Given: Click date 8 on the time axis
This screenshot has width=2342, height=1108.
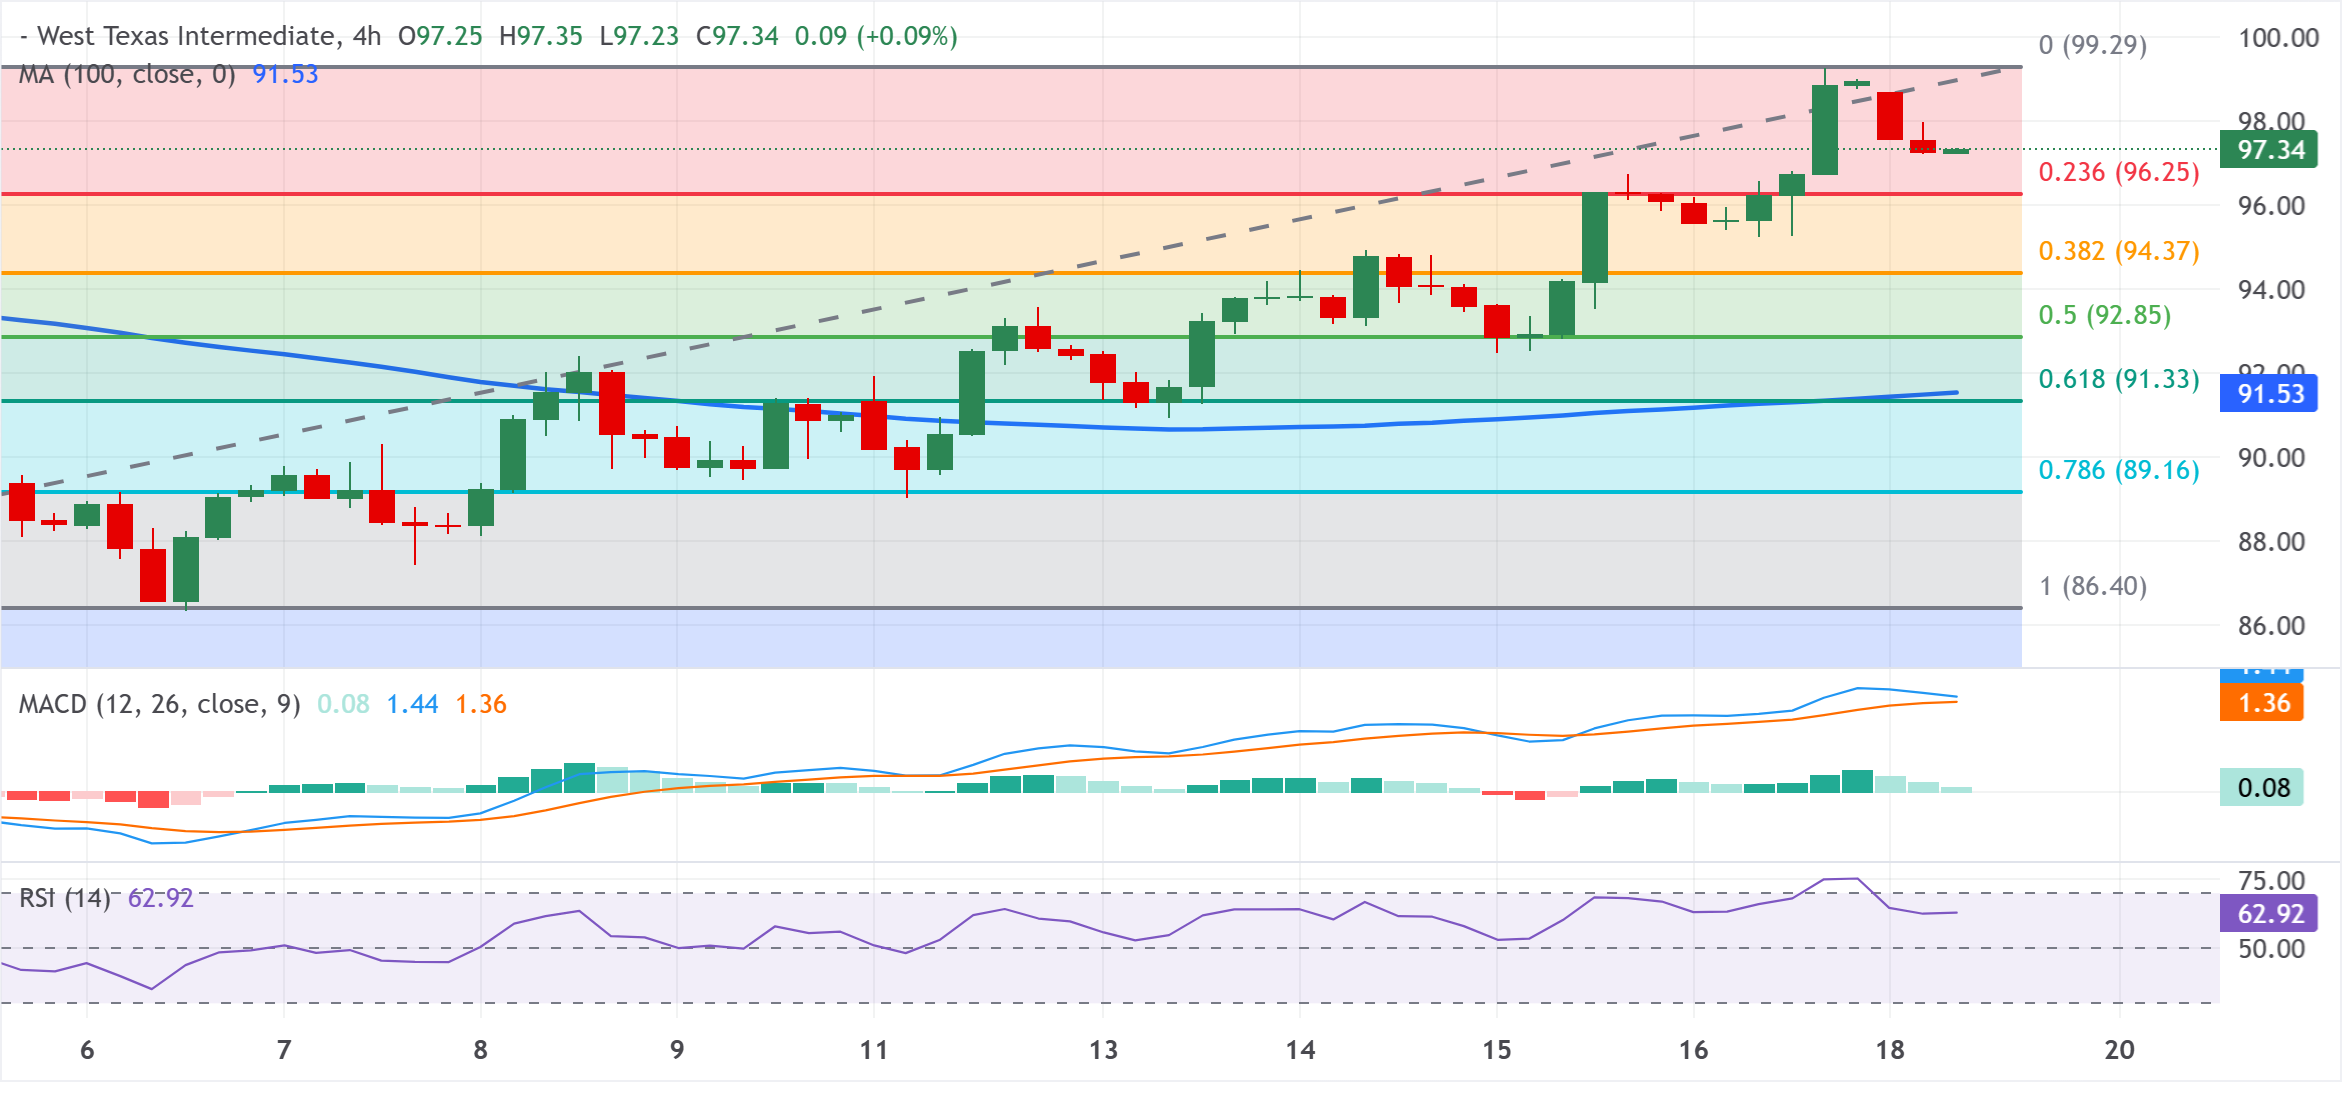Looking at the screenshot, I should 481,1050.
